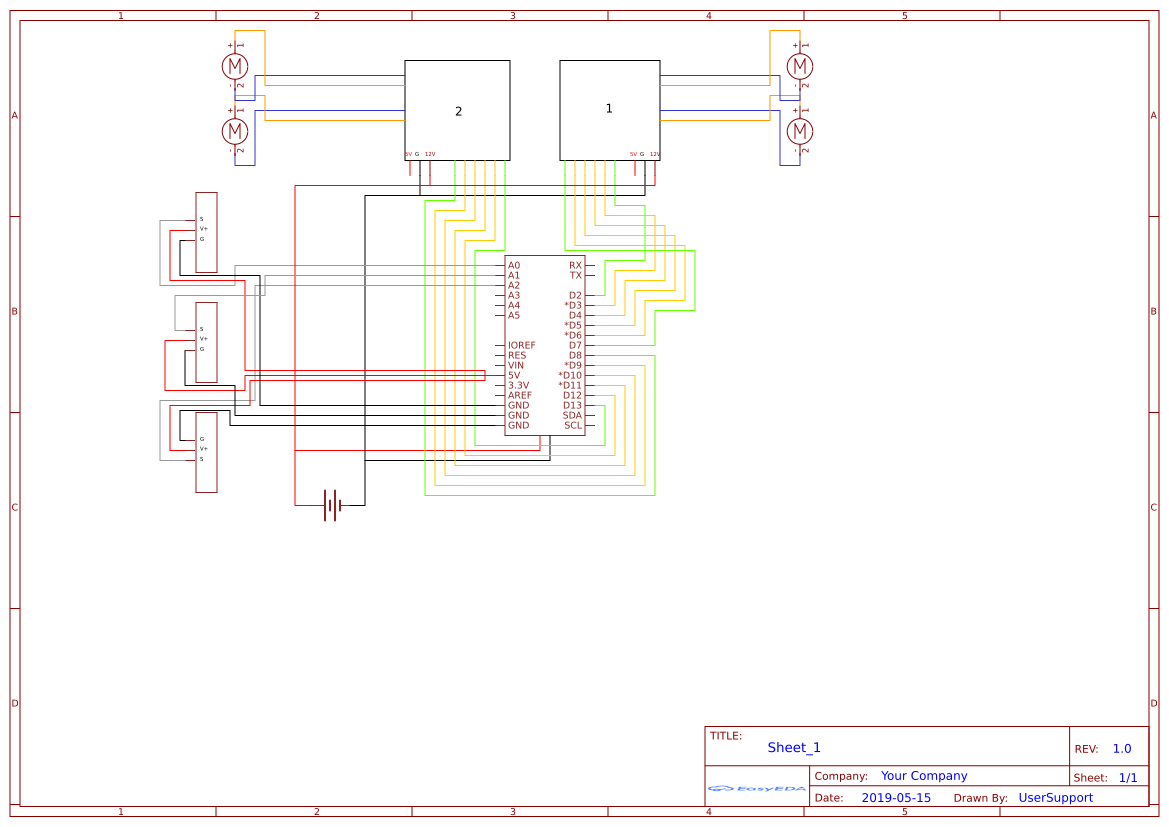Select the battery symbol in the schematic
Viewport: 1169px width, 827px height.
pos(333,506)
